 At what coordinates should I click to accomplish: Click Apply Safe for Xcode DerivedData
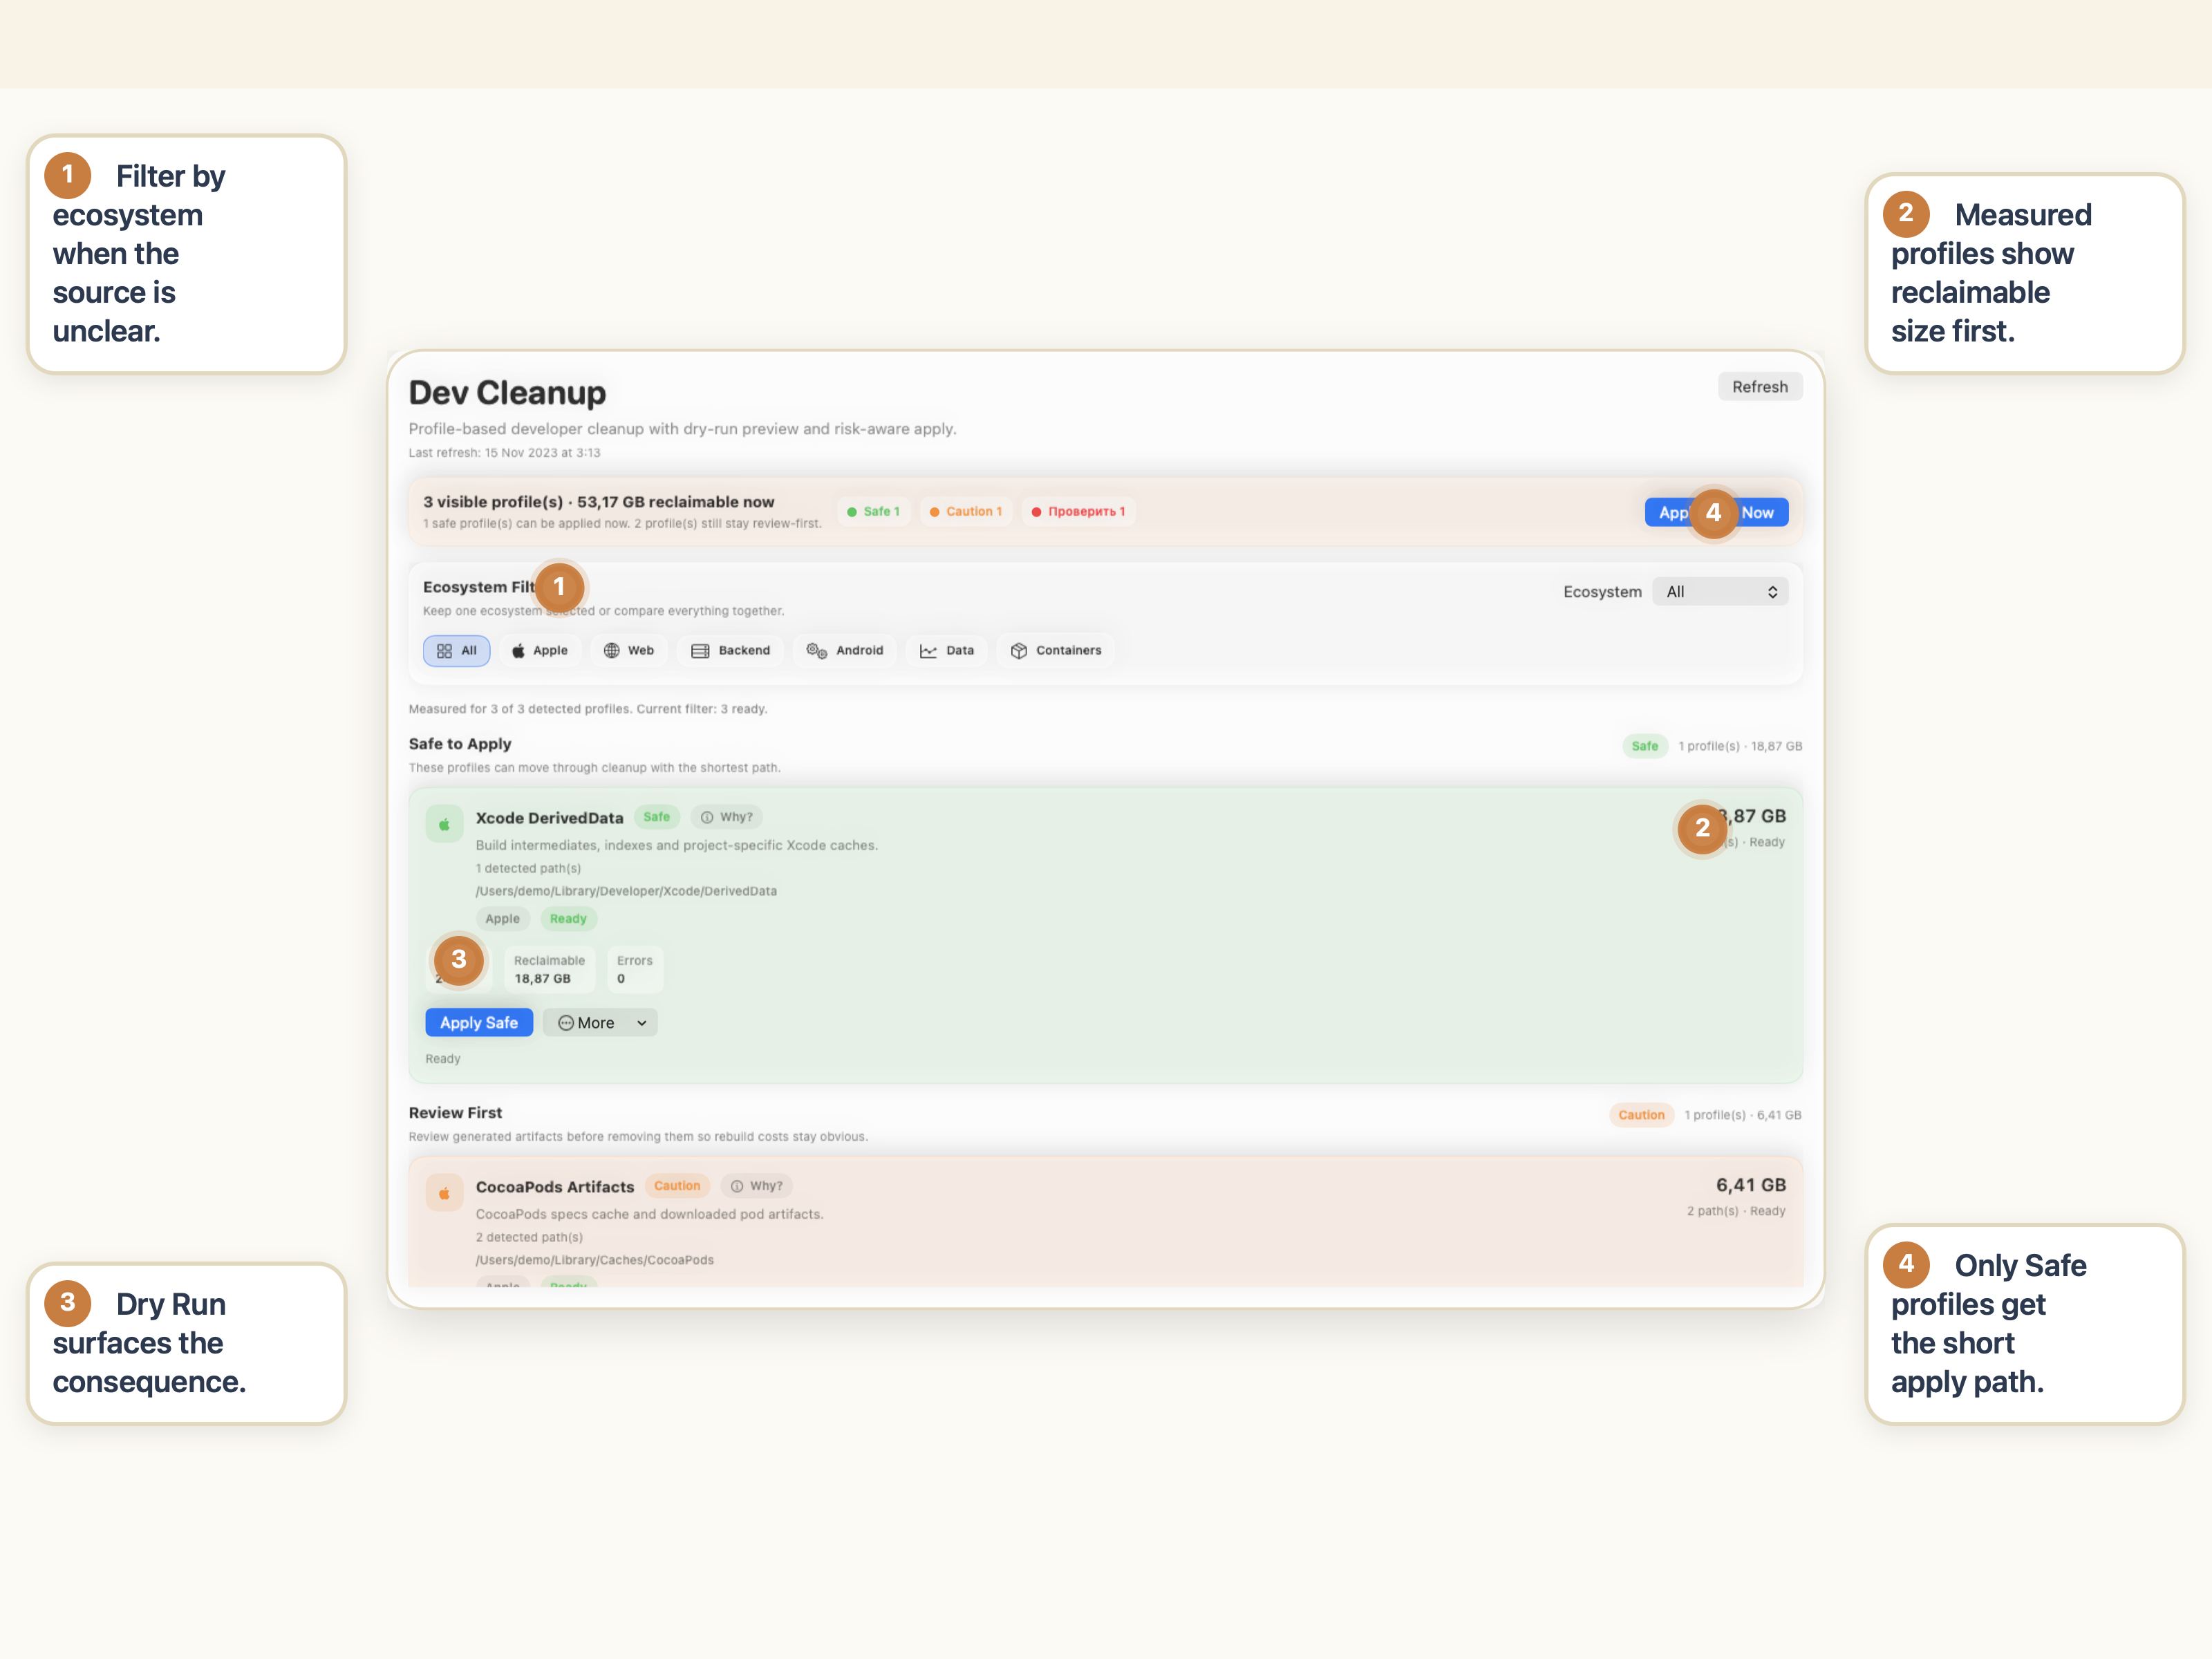click(x=478, y=1022)
